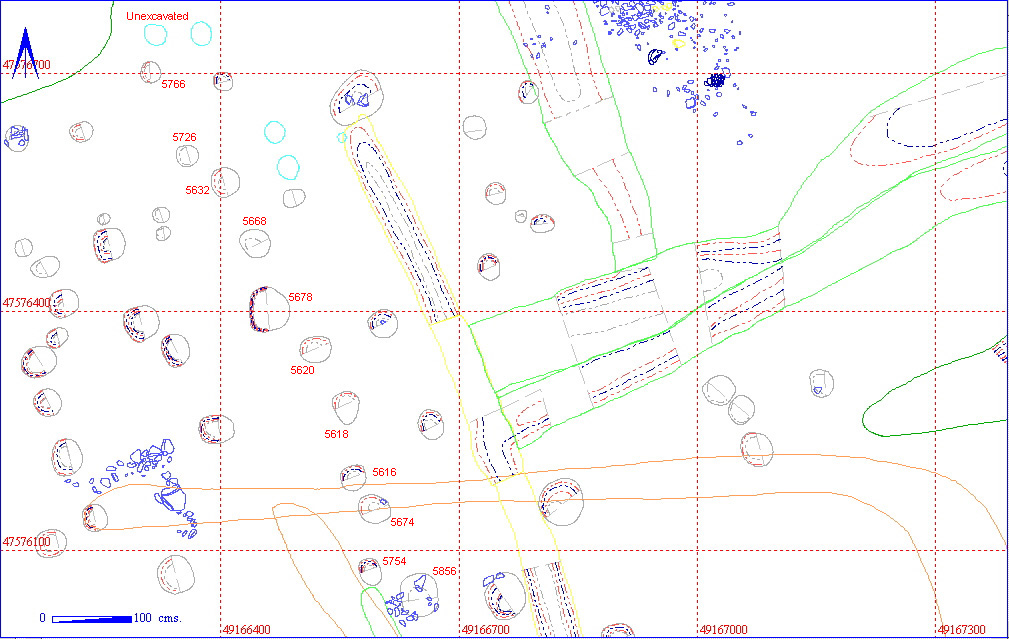Screen dimensions: 1009x639
Task: Click the northing label 47576100
Action: coord(26,542)
